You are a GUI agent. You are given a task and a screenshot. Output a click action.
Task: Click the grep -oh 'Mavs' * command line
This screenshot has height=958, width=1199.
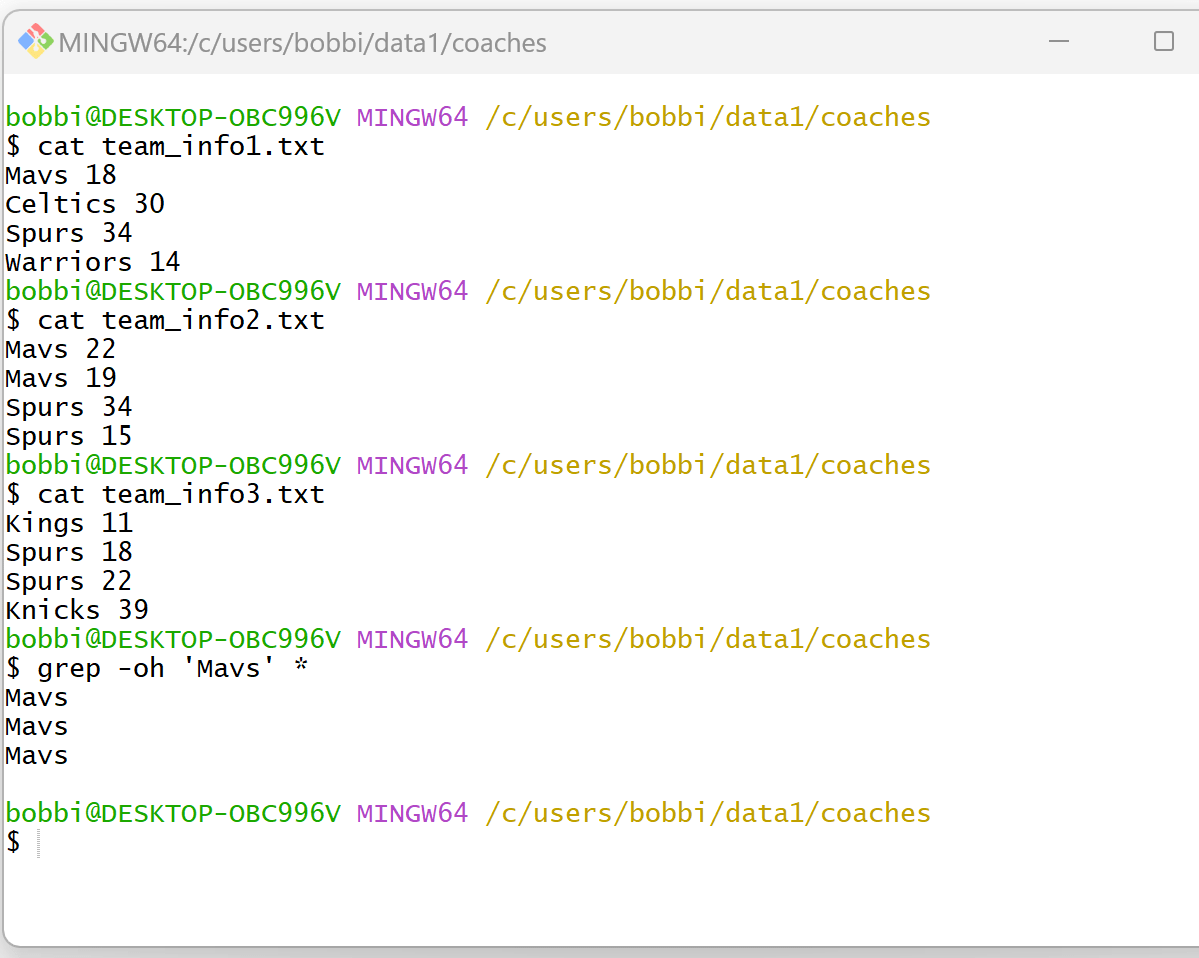click(157, 669)
